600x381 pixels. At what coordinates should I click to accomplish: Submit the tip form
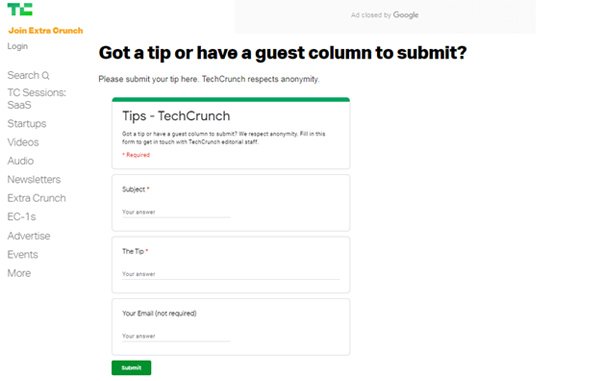tap(131, 368)
